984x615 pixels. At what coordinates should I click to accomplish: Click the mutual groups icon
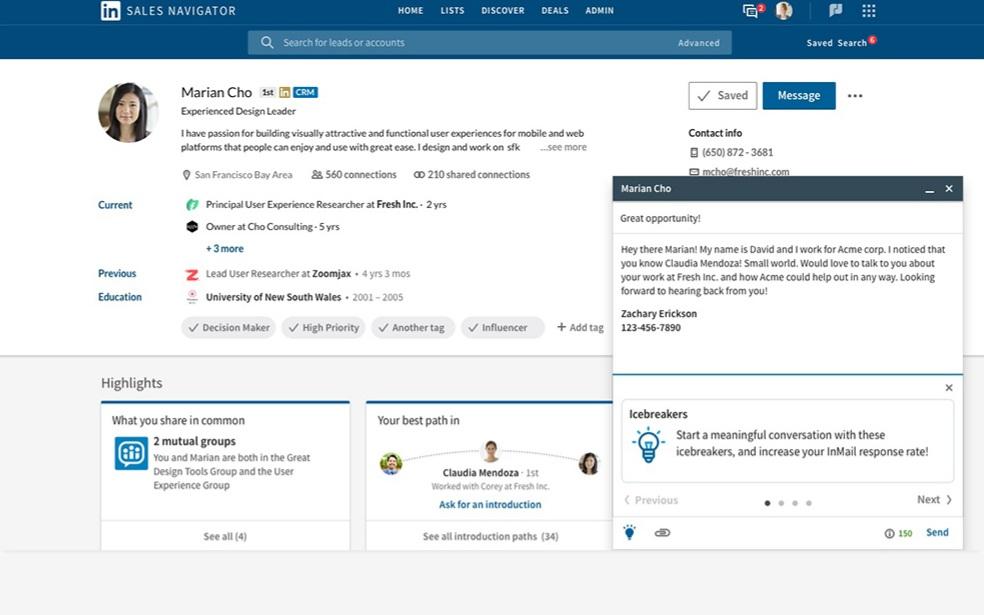[x=131, y=452]
